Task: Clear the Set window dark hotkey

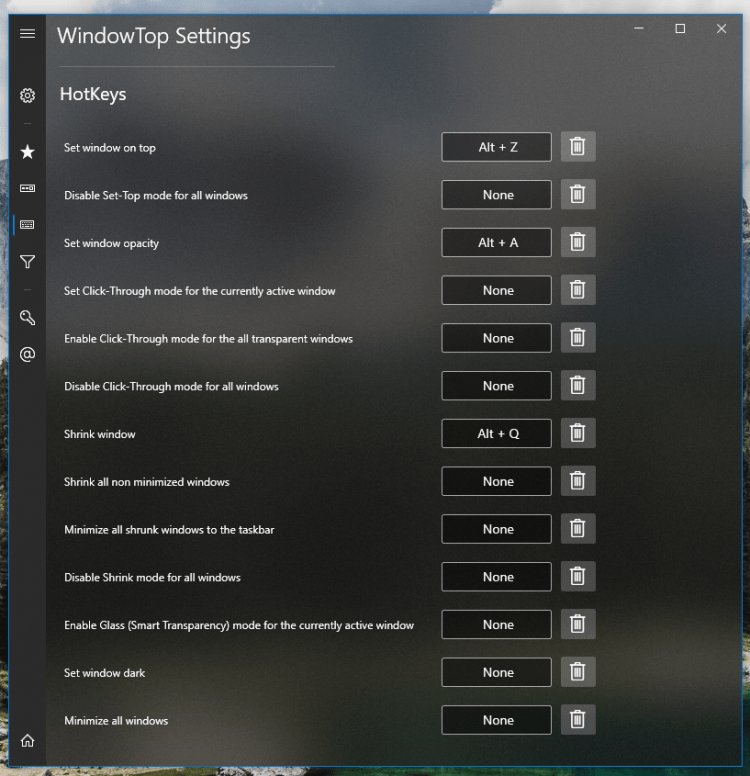Action: (578, 672)
